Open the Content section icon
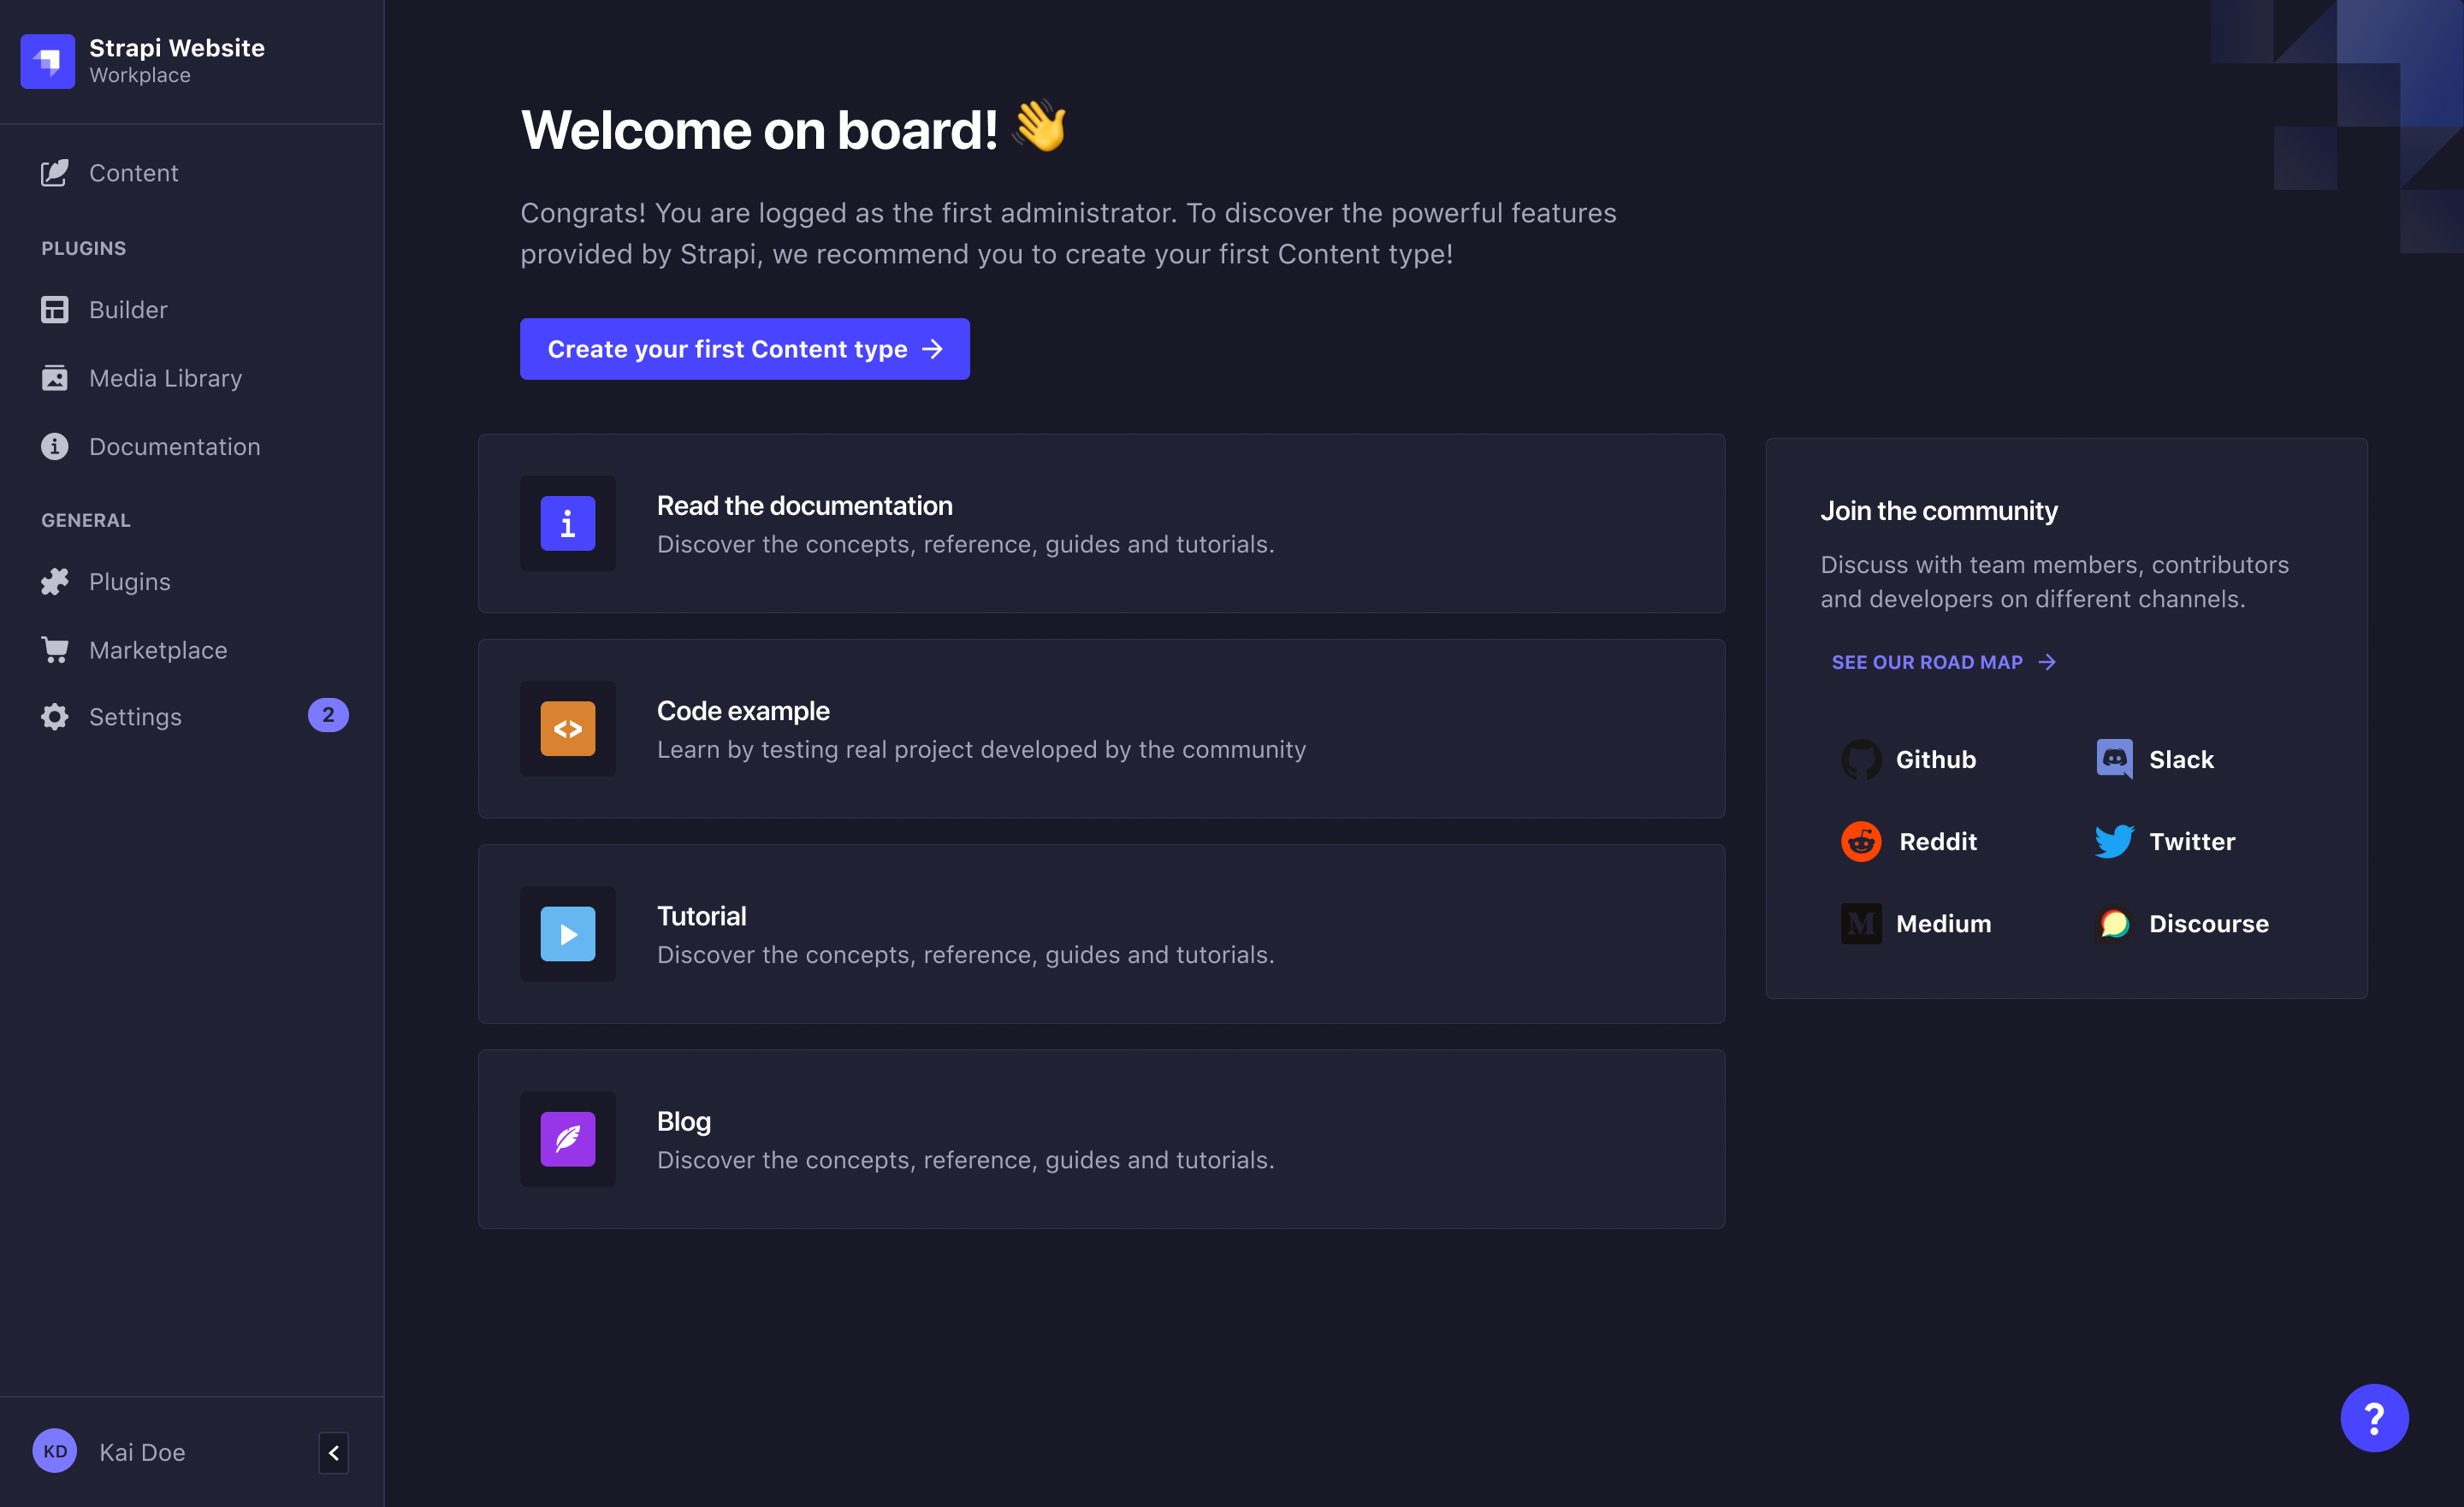 [55, 173]
